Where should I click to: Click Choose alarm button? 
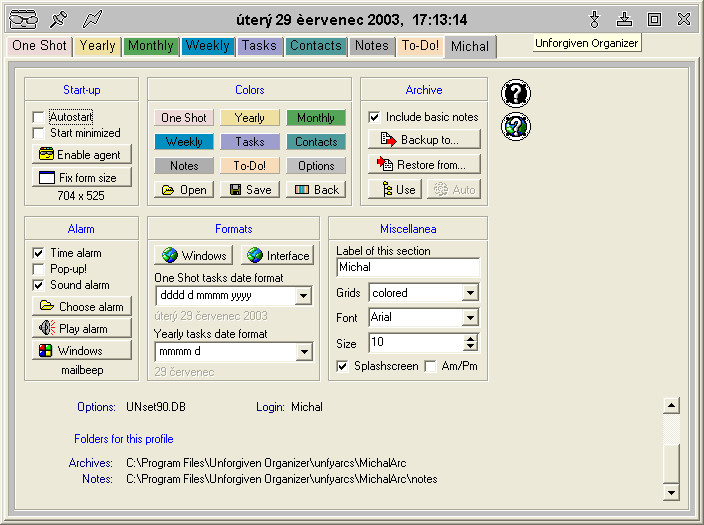[x=82, y=306]
